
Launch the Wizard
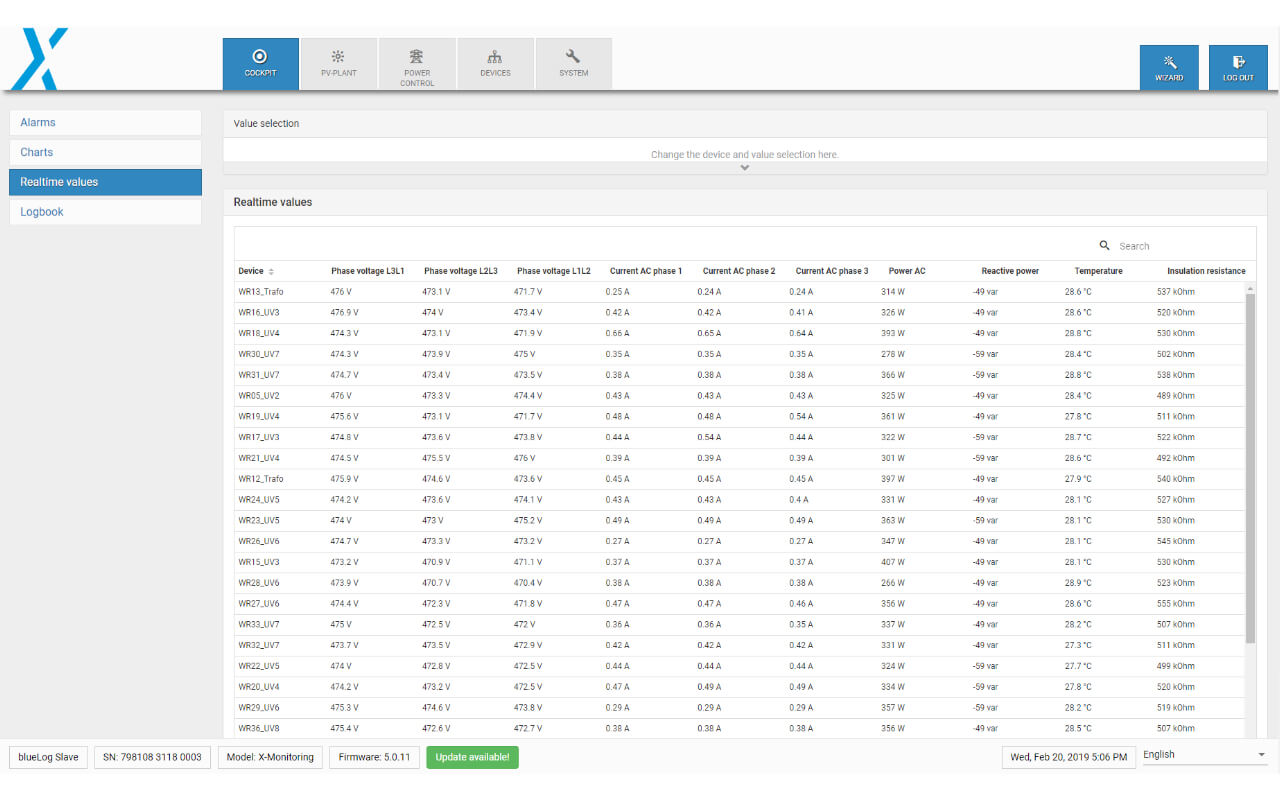click(1169, 68)
